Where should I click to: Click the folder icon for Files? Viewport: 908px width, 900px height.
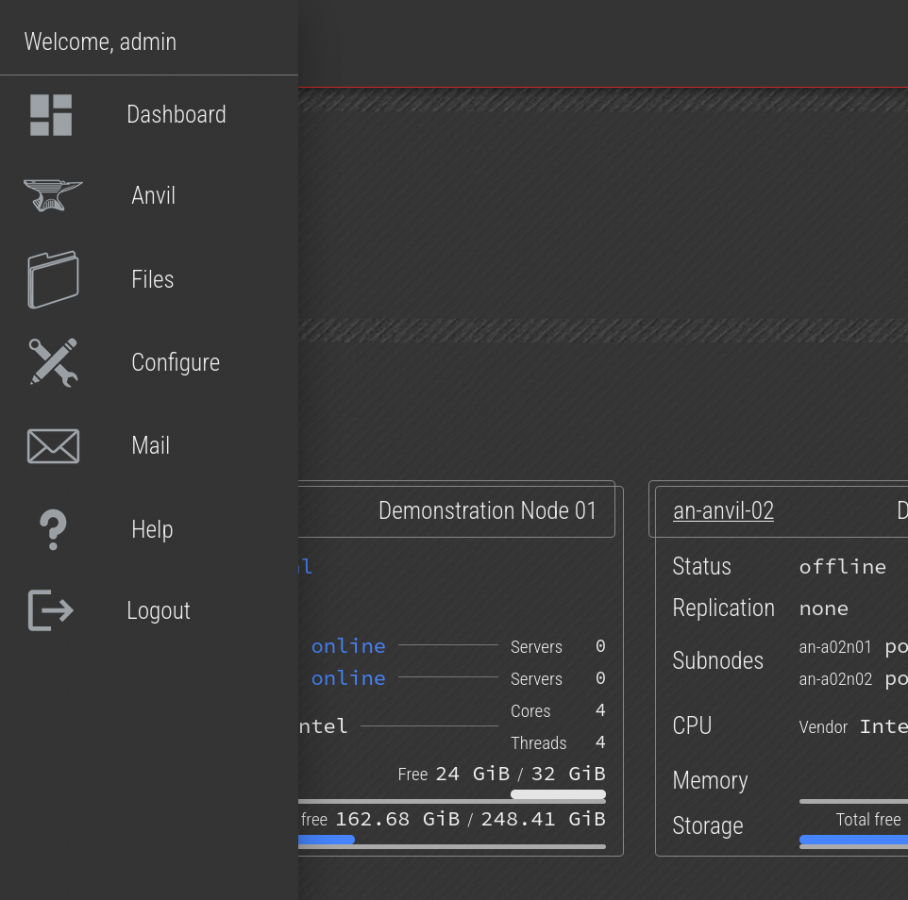[x=52, y=279]
